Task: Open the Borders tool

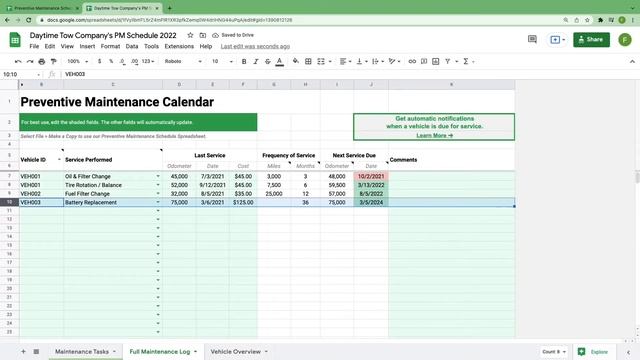Action: coord(308,61)
